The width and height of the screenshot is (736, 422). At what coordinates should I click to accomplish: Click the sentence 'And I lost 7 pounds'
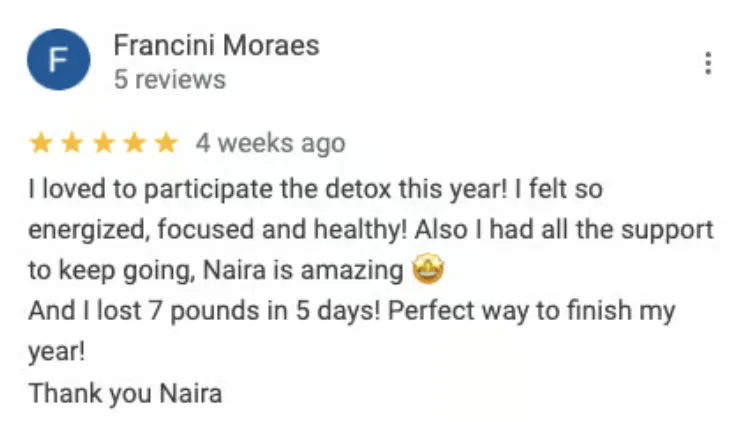click(x=144, y=311)
